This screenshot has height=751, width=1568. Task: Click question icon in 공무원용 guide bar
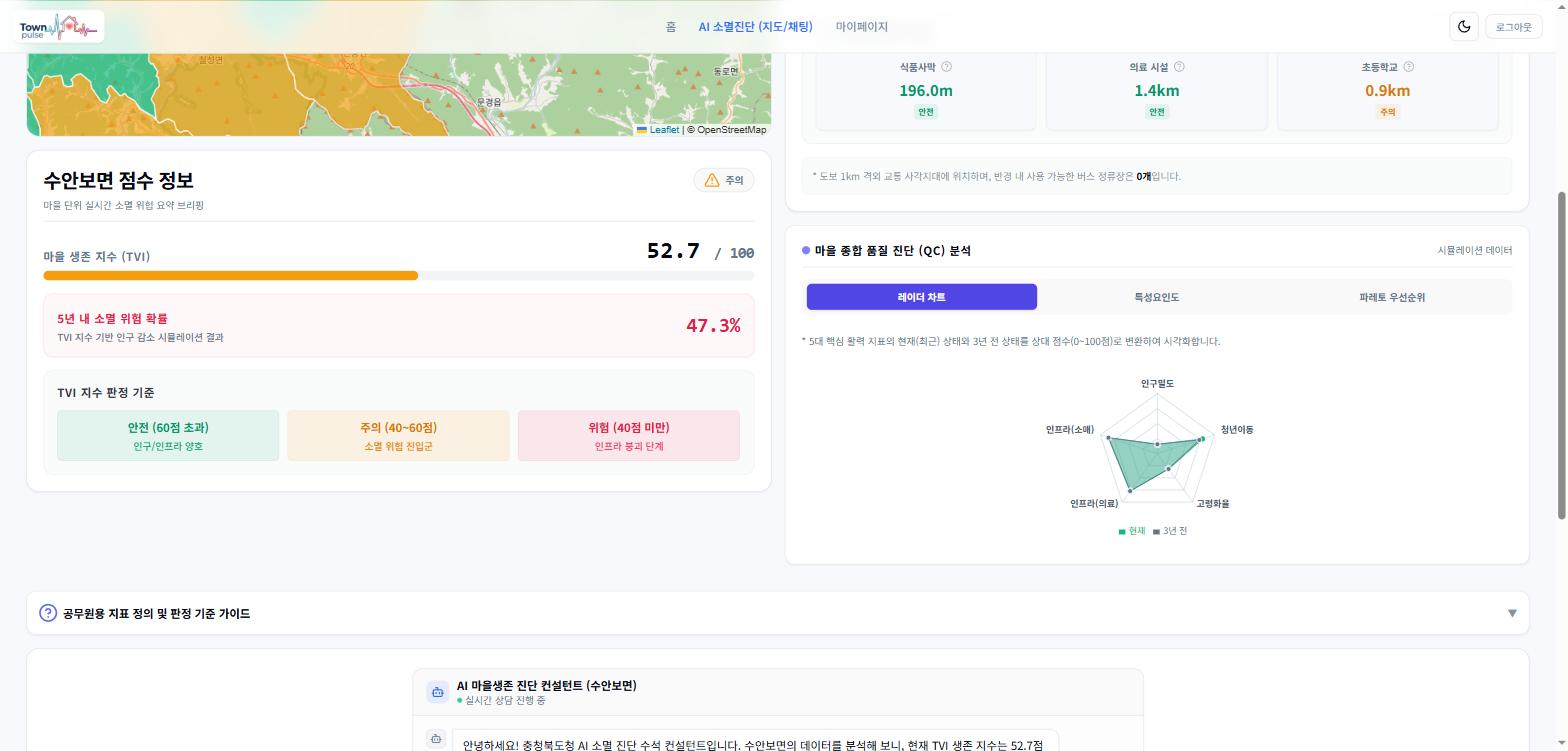pyautogui.click(x=48, y=613)
